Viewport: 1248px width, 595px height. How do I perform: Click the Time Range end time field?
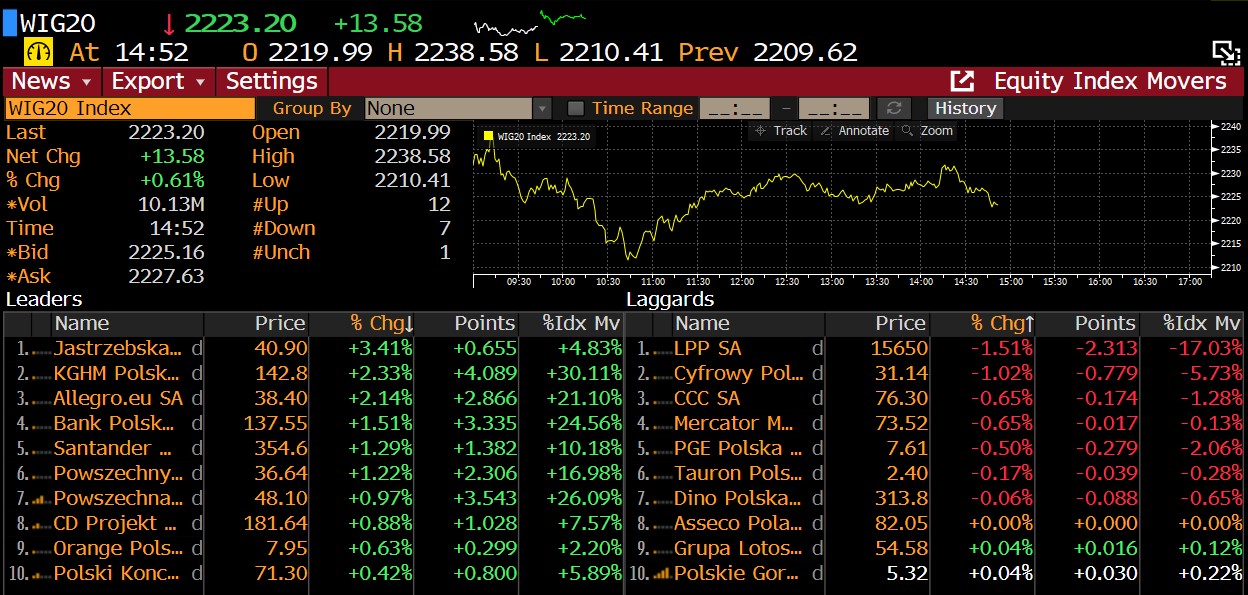tap(834, 108)
